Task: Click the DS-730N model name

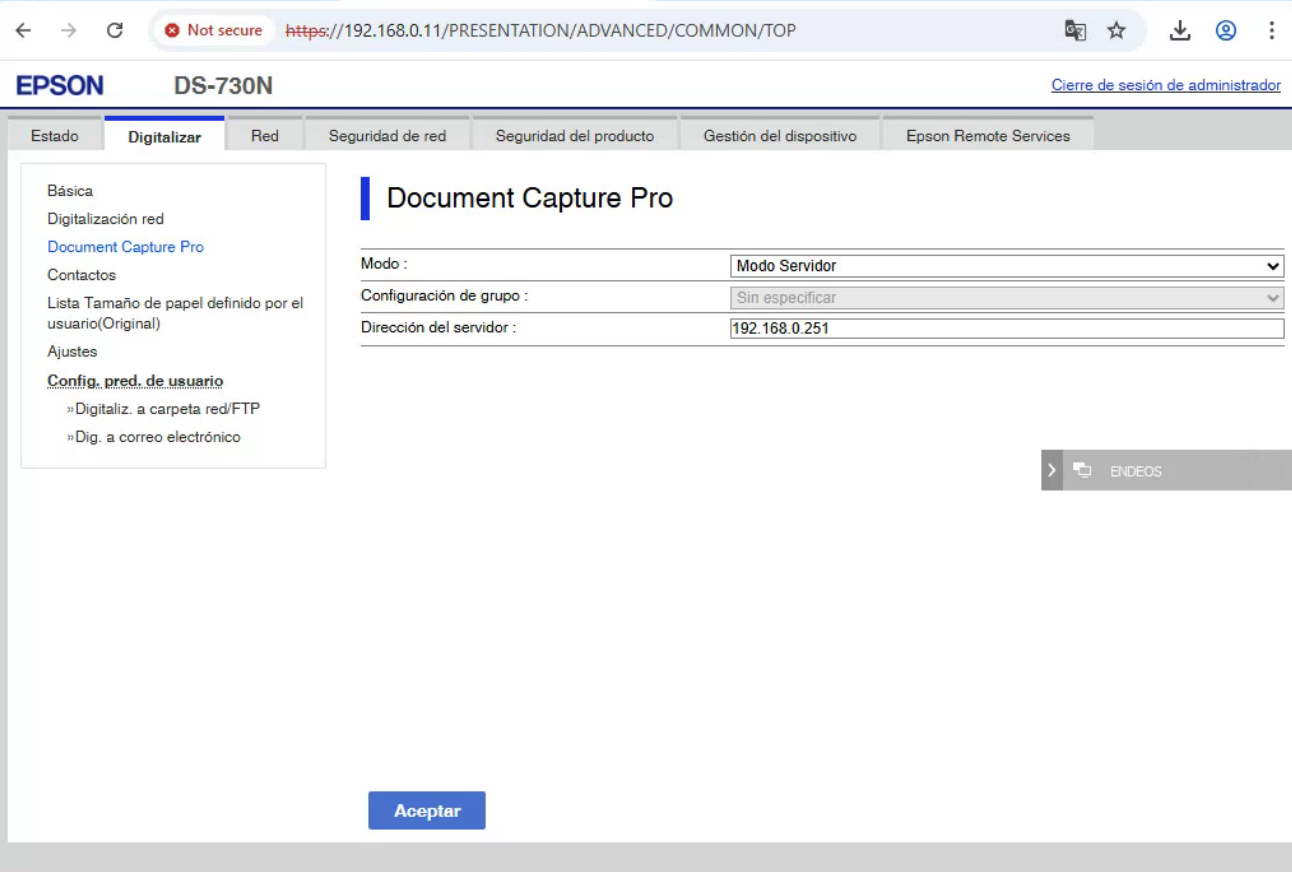Action: [x=223, y=86]
